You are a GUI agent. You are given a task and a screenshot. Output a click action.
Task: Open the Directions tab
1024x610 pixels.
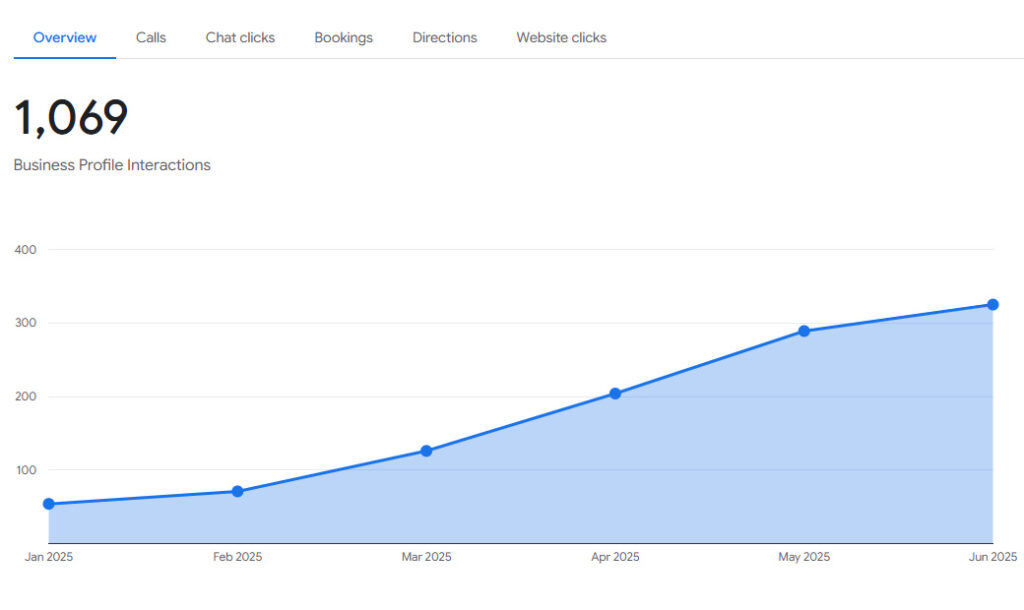(x=444, y=38)
